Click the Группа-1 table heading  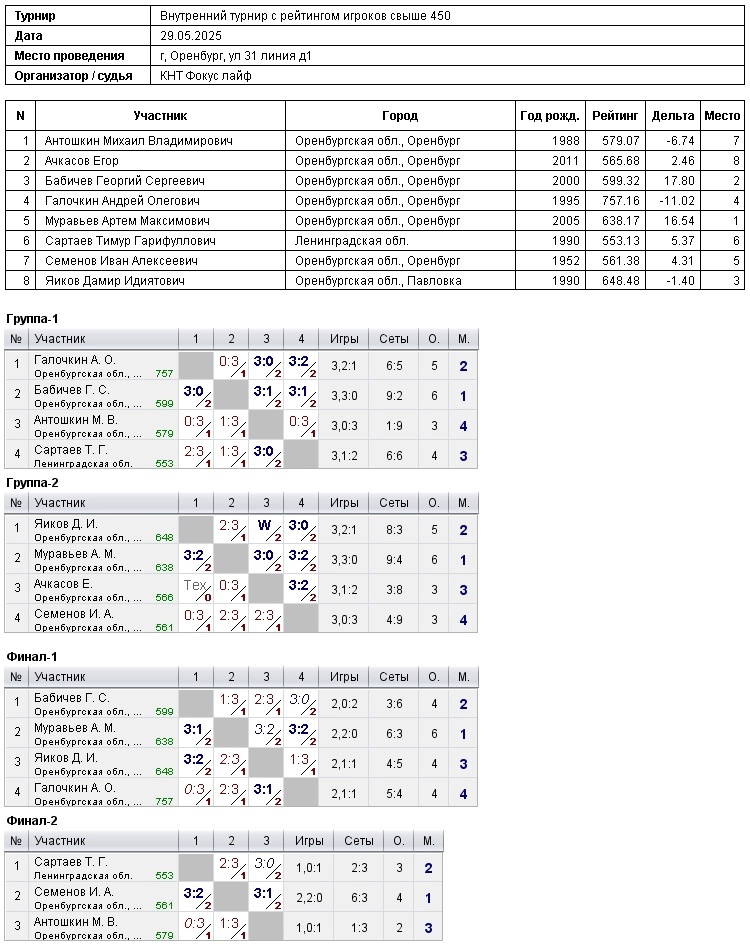pyautogui.click(x=32, y=318)
